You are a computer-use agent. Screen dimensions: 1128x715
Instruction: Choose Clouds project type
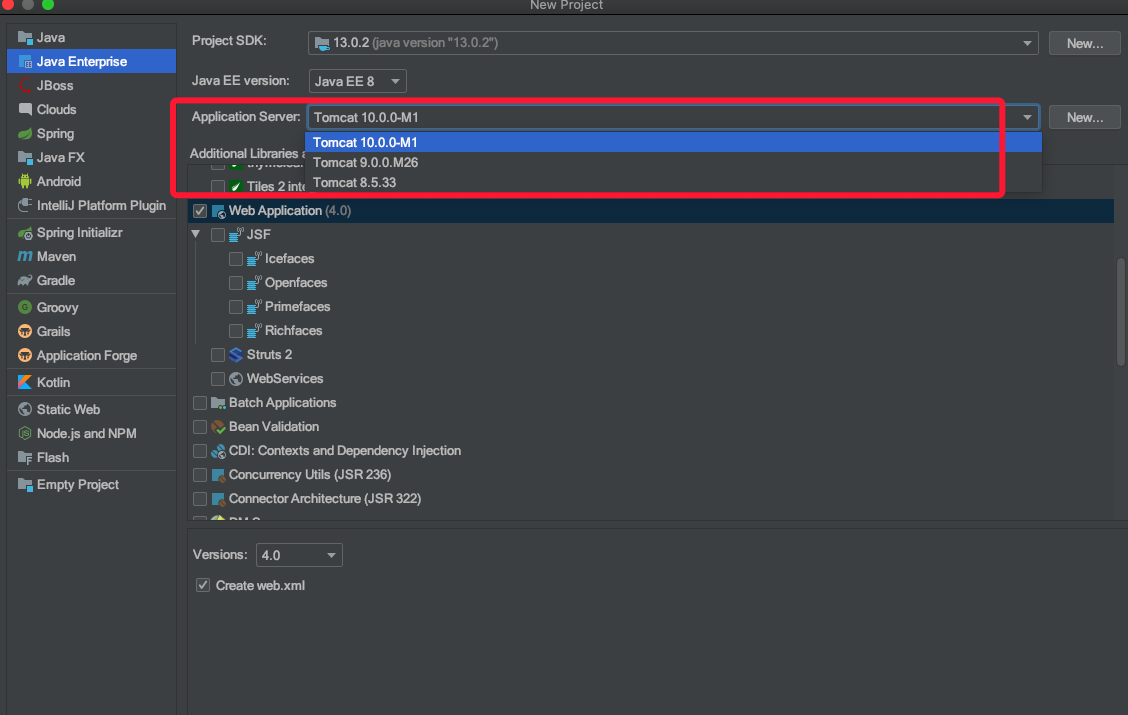click(91, 109)
